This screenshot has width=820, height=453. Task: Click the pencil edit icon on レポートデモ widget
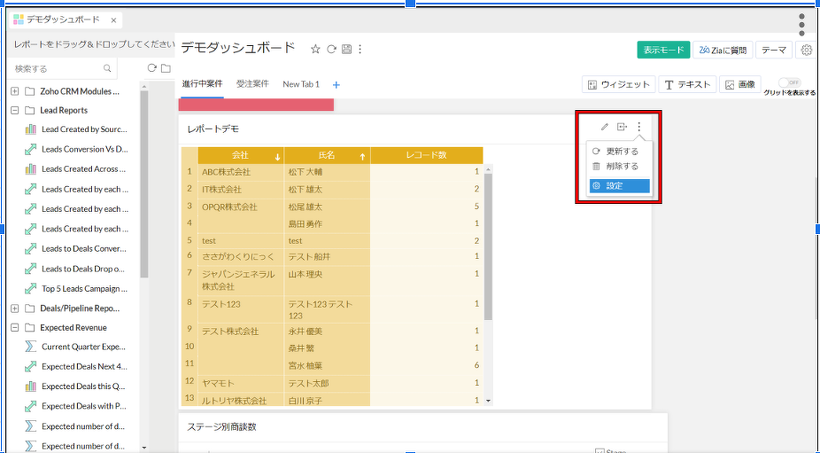604,127
